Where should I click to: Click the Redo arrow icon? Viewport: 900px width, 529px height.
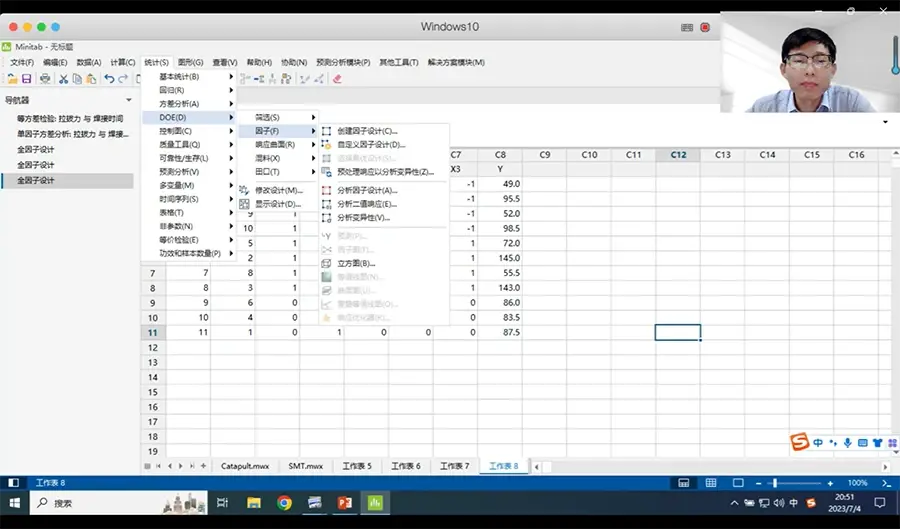tap(123, 79)
